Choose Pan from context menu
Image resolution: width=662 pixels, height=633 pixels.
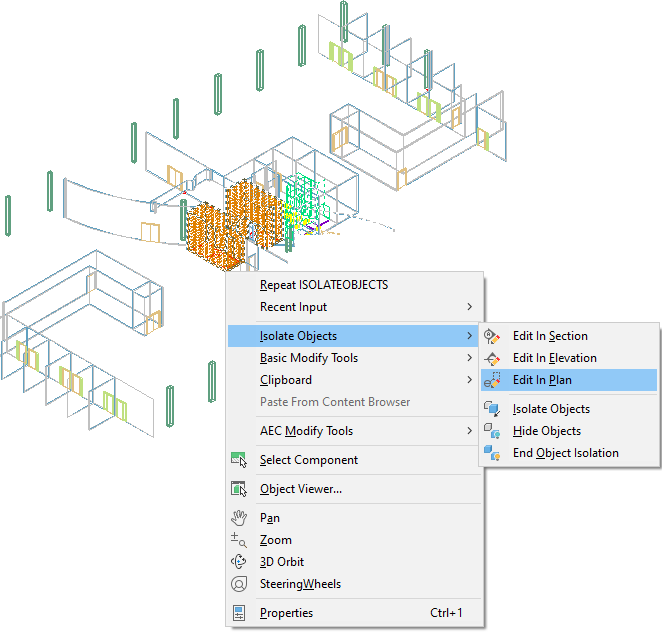pyautogui.click(x=354, y=518)
